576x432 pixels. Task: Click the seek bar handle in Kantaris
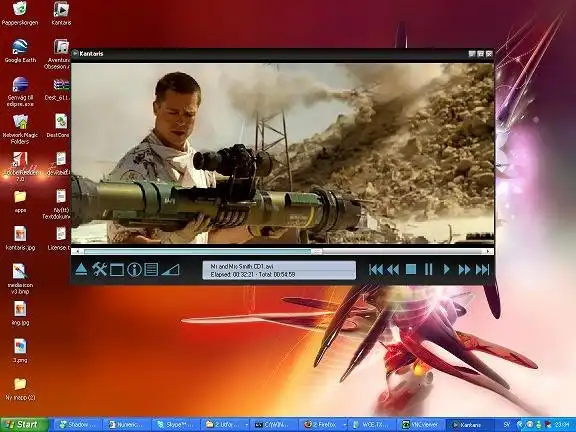point(317,251)
